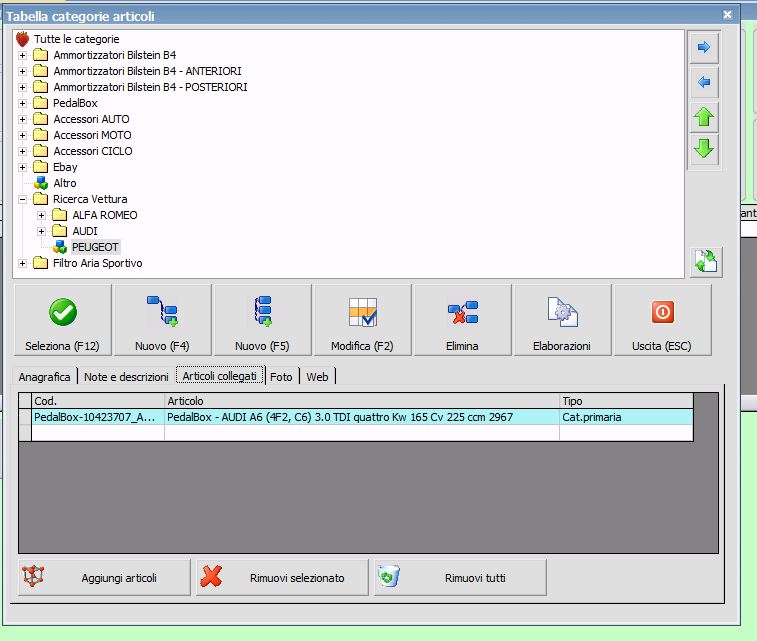Select Tutte le categorie root item

pos(76,39)
